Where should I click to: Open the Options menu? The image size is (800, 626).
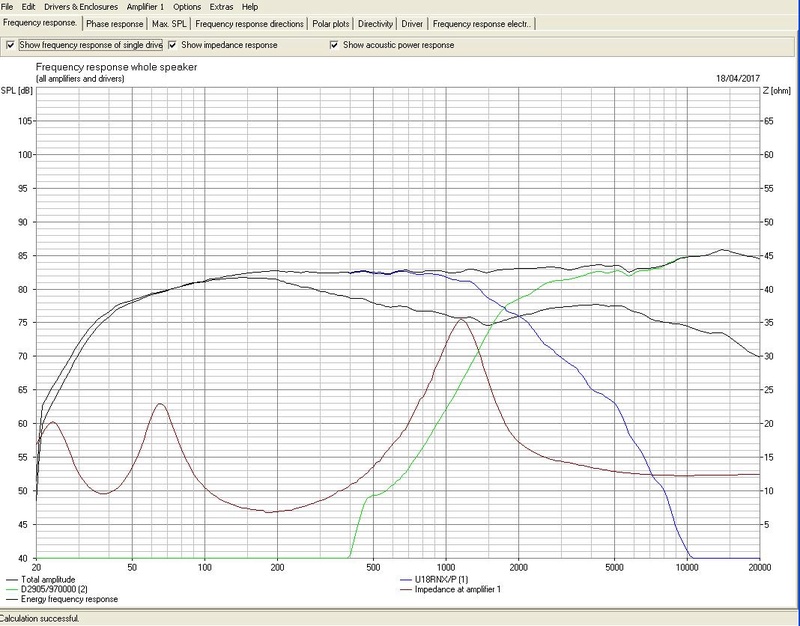click(x=187, y=7)
